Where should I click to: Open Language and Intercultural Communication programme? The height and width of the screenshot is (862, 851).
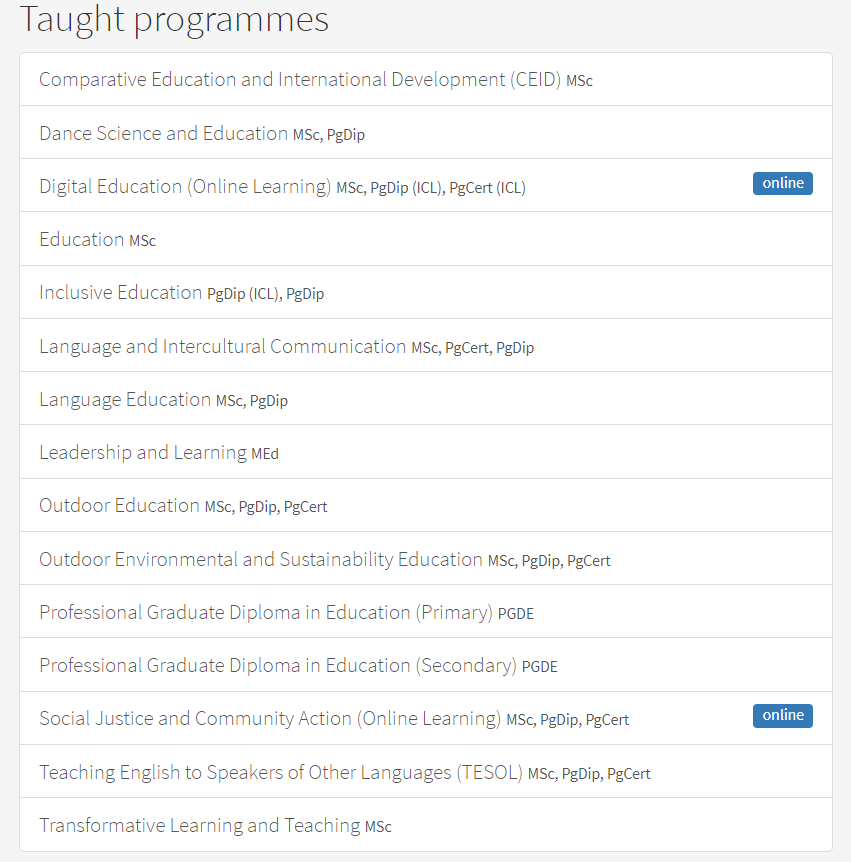click(x=222, y=346)
